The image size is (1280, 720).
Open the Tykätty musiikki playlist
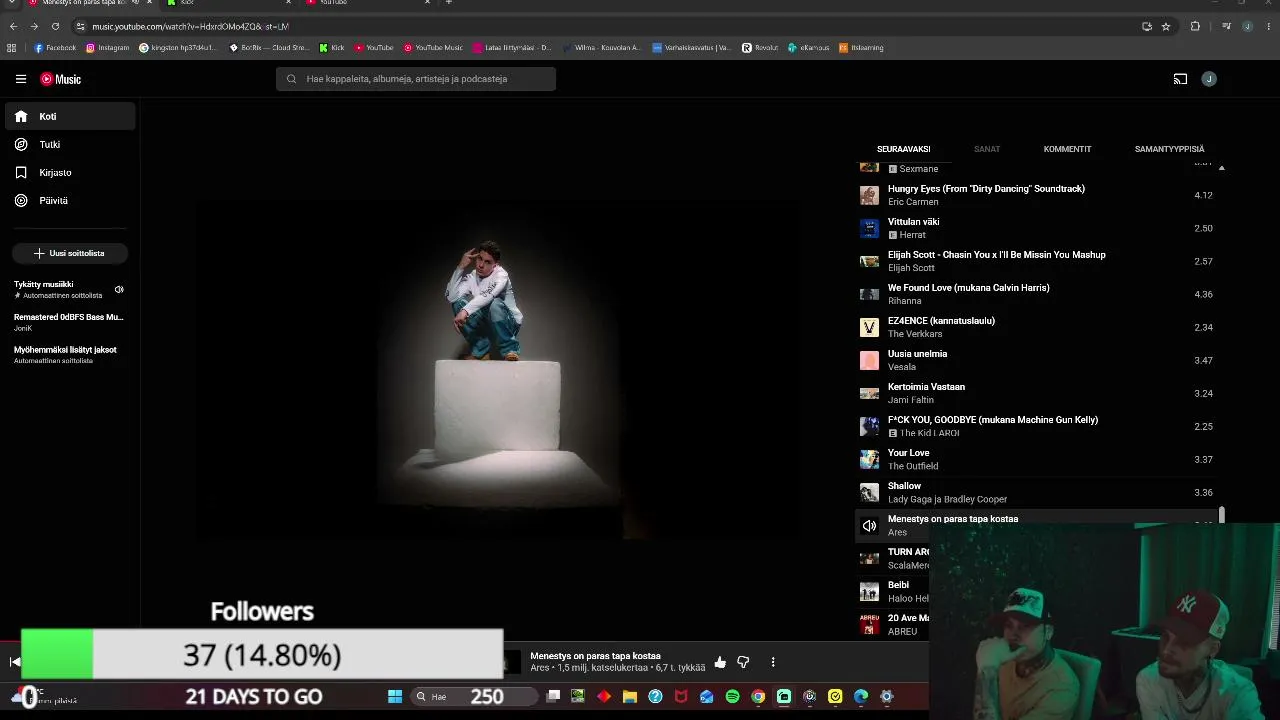click(x=70, y=289)
